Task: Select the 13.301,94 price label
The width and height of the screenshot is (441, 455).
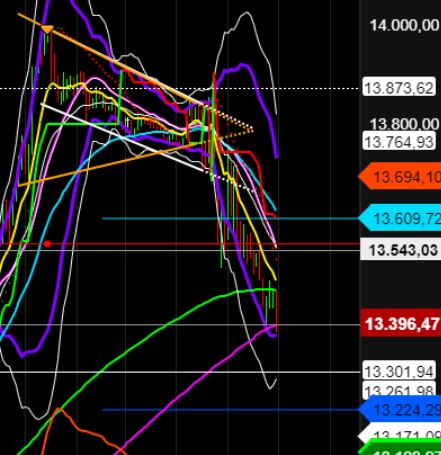Action: (399, 371)
